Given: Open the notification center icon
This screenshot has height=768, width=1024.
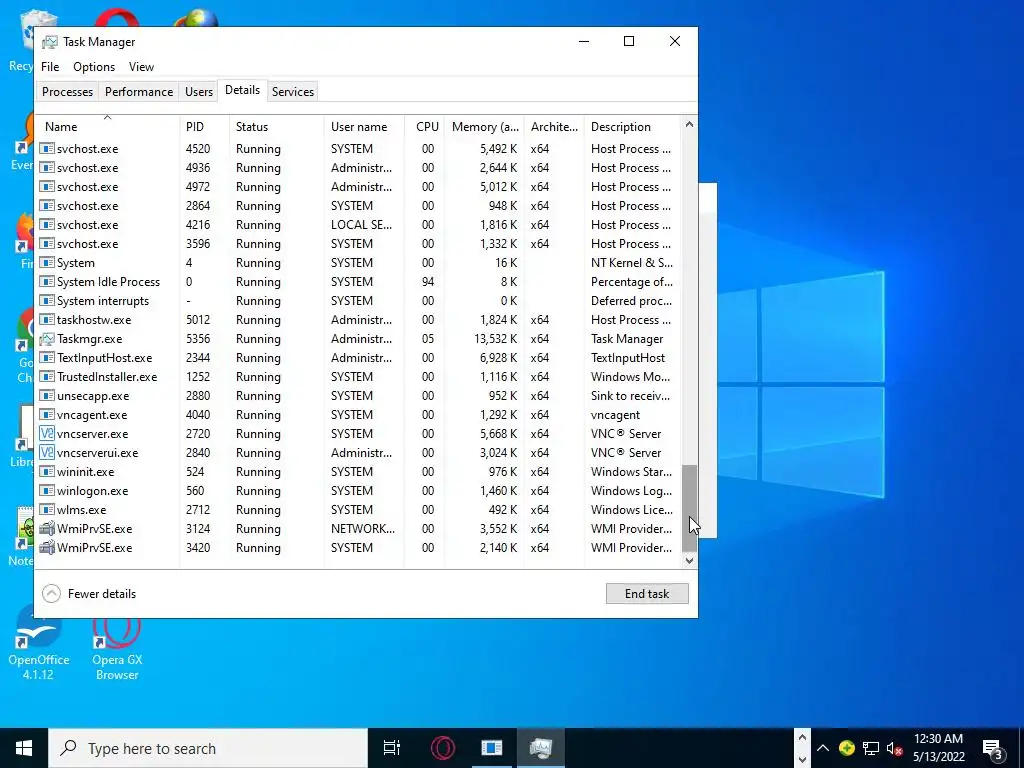Looking at the screenshot, I should pyautogui.click(x=993, y=748).
